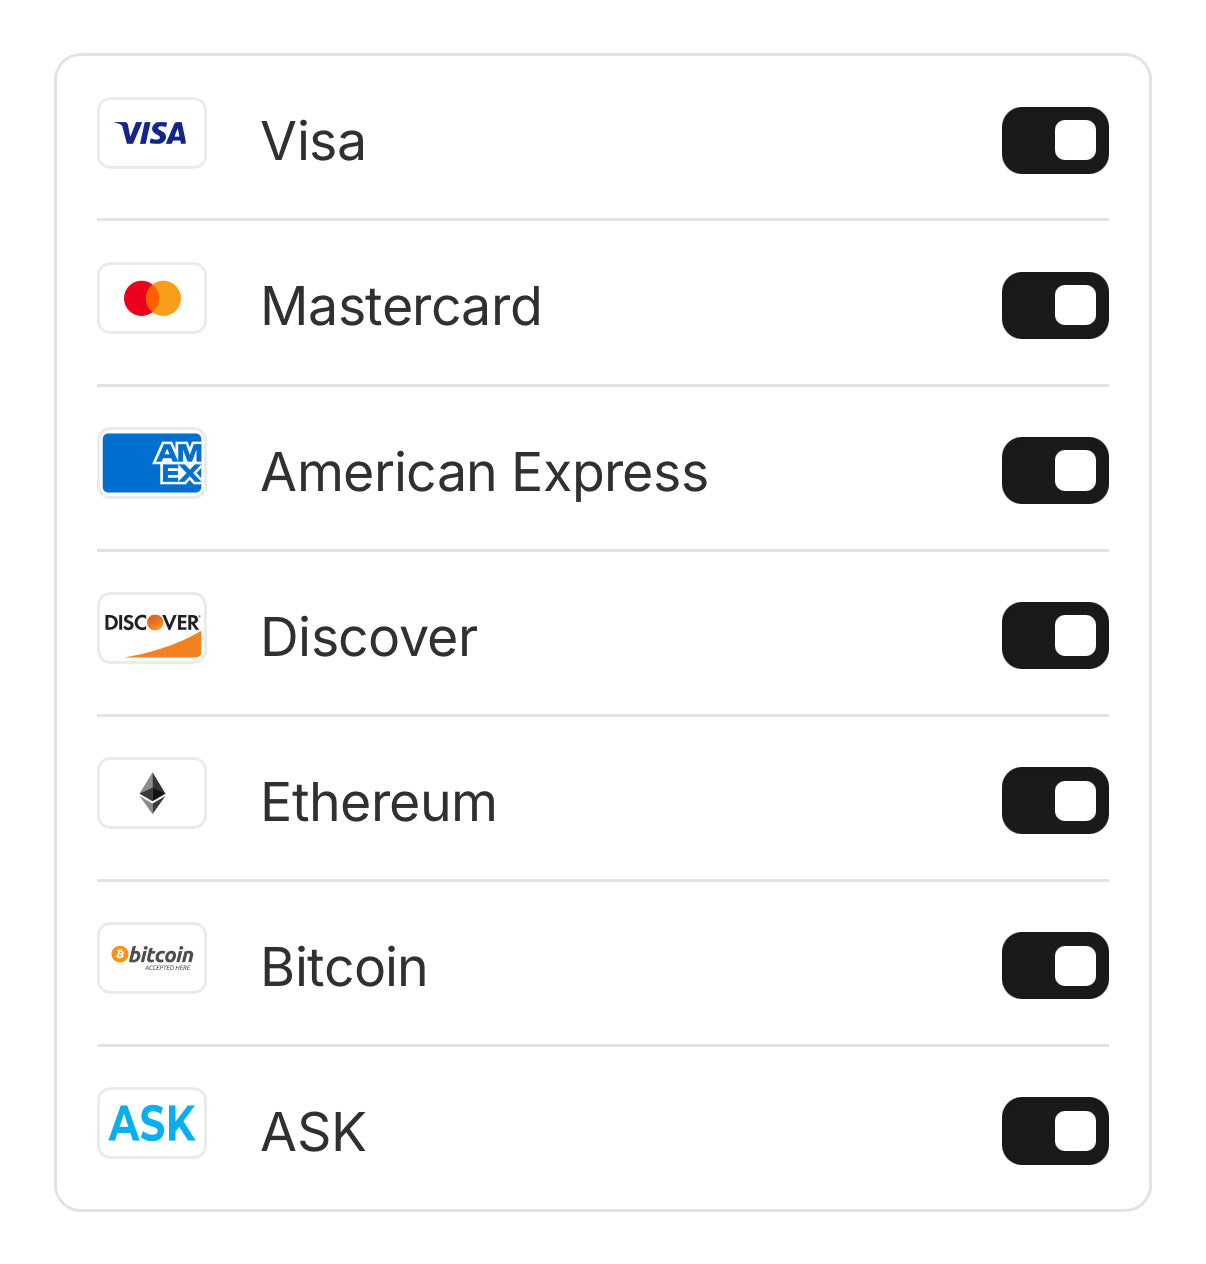The height and width of the screenshot is (1264, 1206).
Task: Click the American Express text label
Action: click(x=484, y=472)
